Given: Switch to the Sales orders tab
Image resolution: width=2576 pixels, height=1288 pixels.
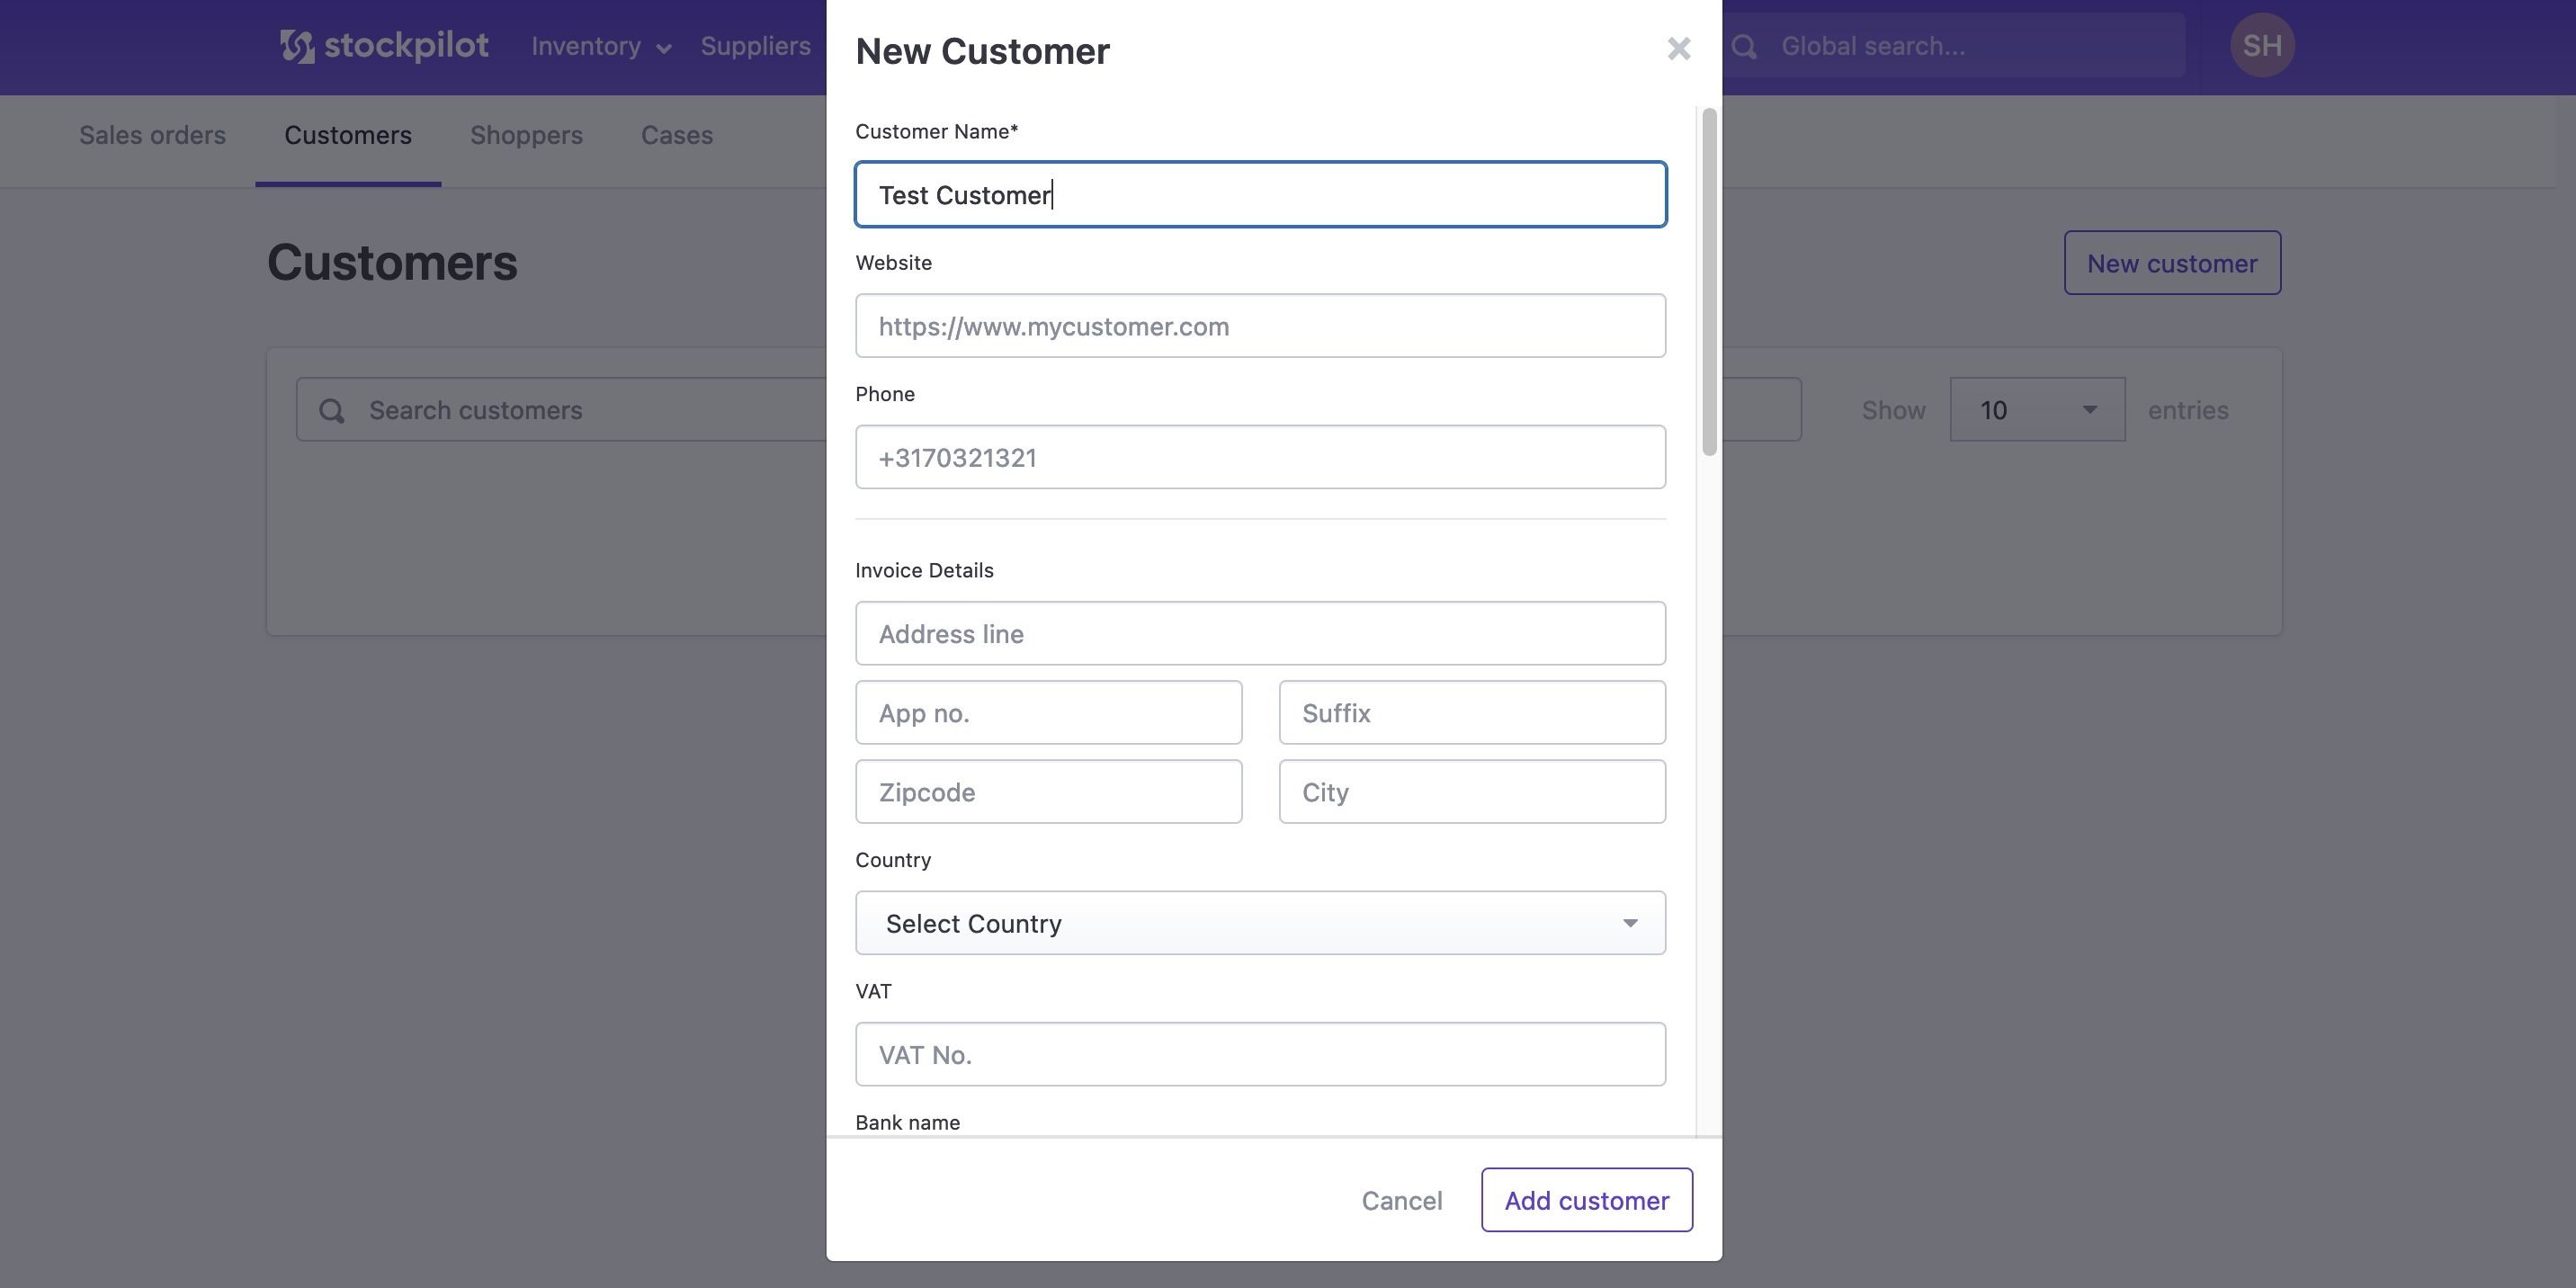Looking at the screenshot, I should pyautogui.click(x=152, y=135).
